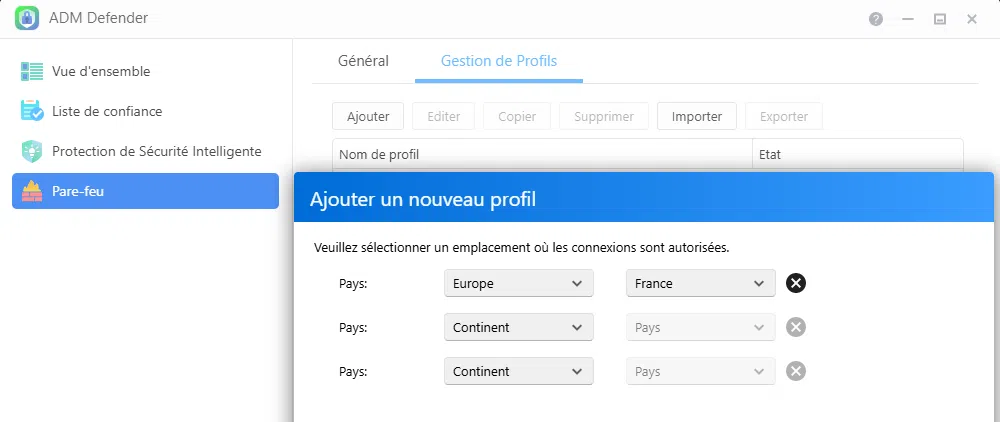This screenshot has height=422, width=1000.
Task: Expand the third row Continent dropdown
Action: [518, 371]
